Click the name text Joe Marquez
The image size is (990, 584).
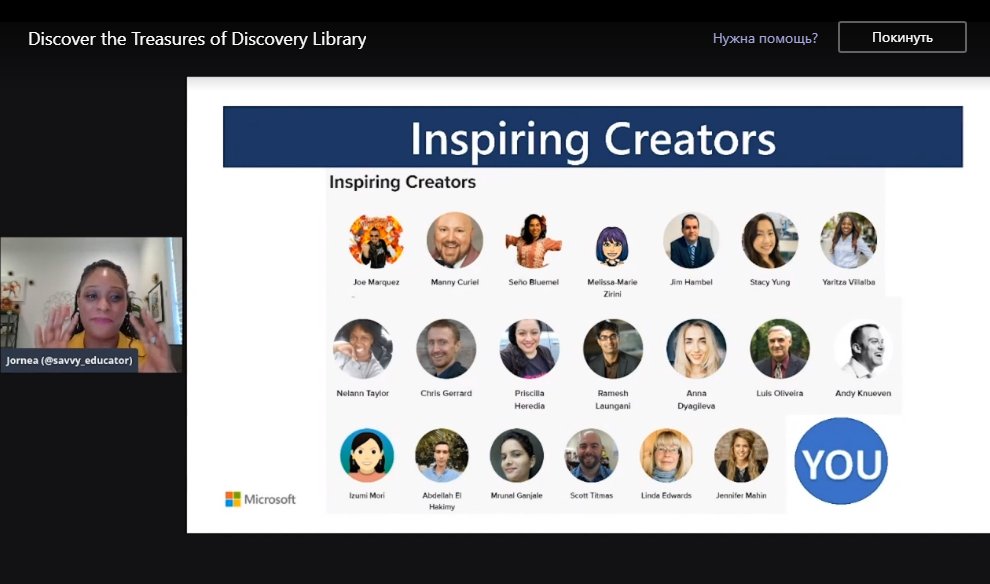(x=376, y=282)
